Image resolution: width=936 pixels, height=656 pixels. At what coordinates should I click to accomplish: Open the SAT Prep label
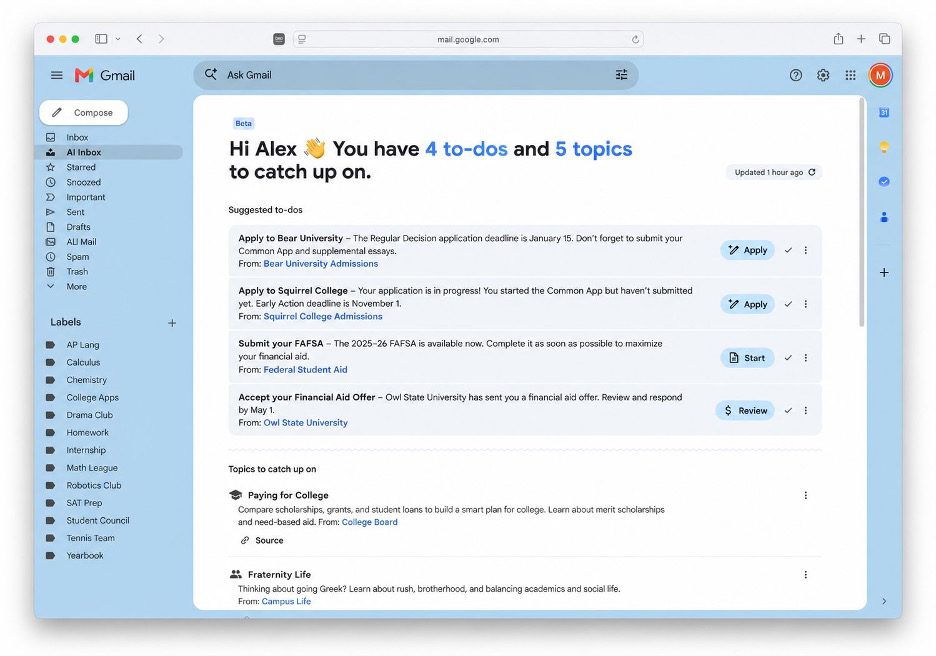tap(84, 503)
